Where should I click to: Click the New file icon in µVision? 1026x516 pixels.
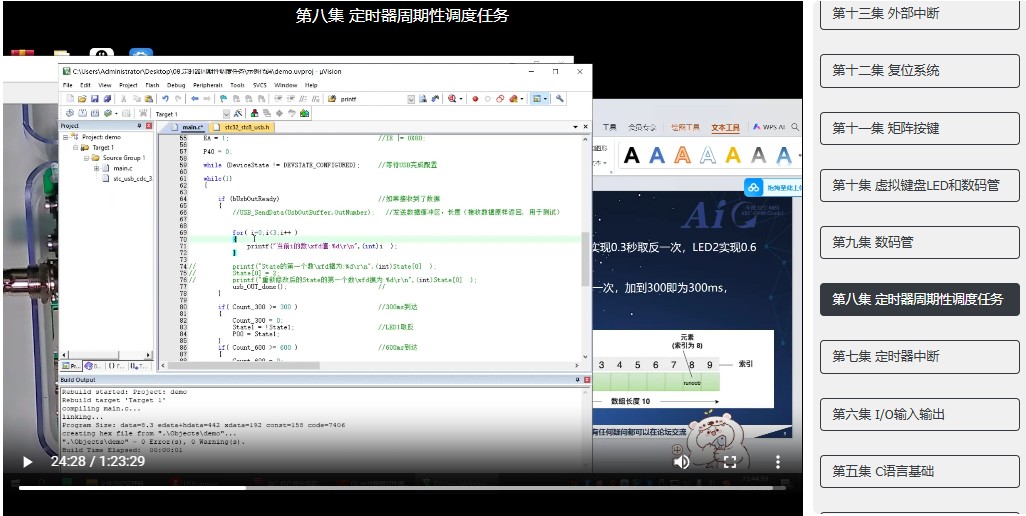click(70, 99)
